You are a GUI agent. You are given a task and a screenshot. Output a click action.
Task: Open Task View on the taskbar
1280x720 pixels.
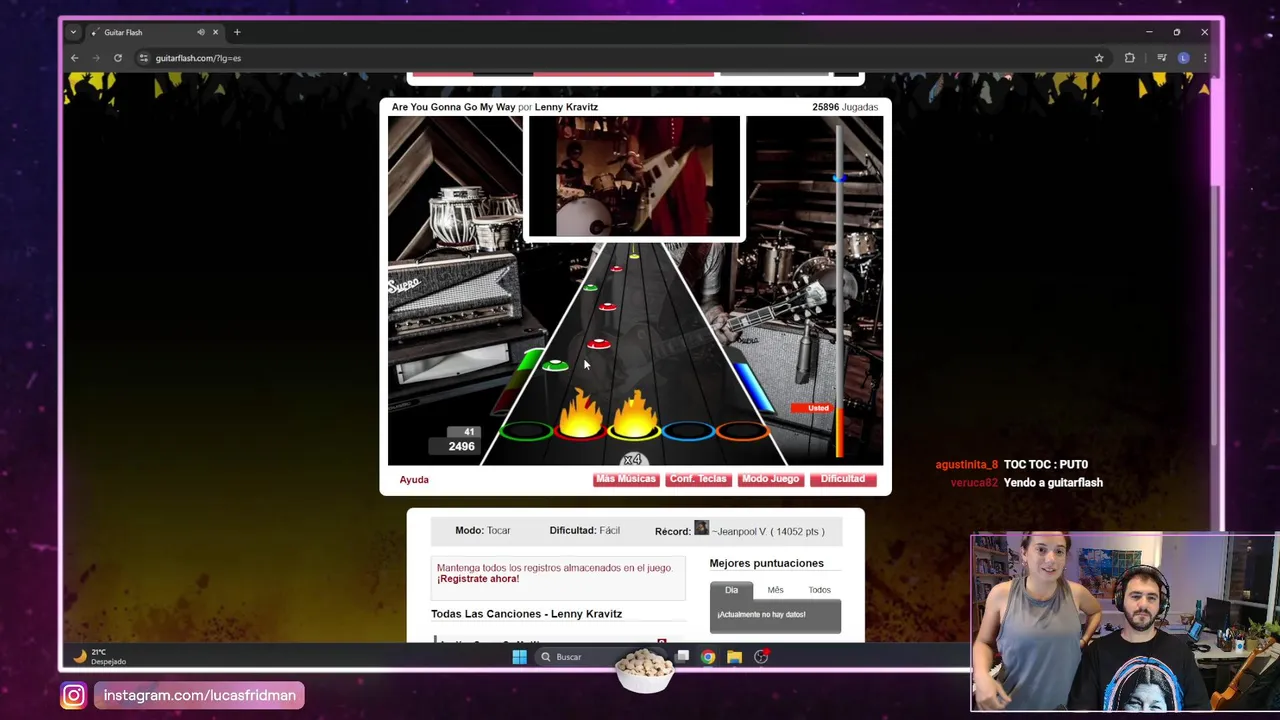tap(682, 657)
